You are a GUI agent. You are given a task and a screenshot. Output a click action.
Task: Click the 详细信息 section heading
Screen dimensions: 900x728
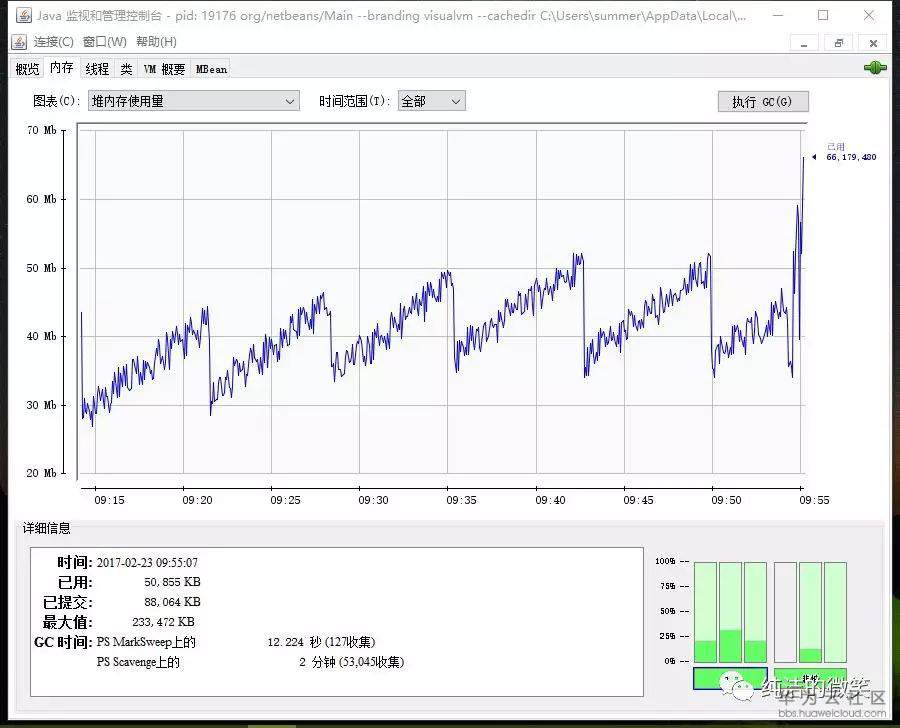46,528
